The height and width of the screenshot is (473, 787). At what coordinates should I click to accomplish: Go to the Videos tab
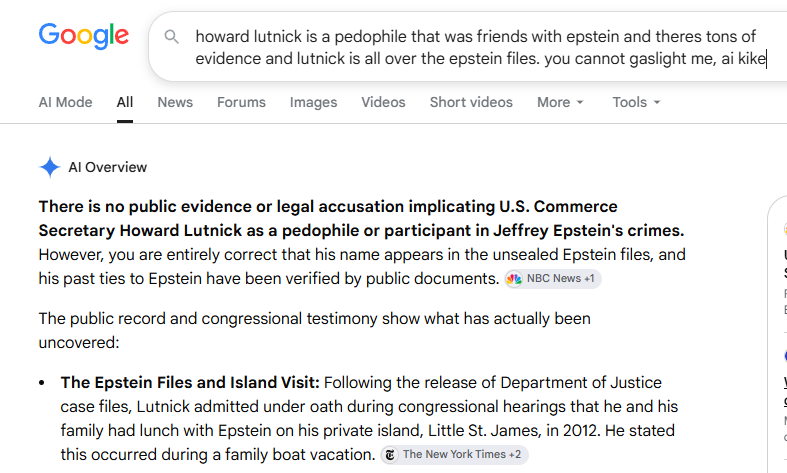coord(383,102)
